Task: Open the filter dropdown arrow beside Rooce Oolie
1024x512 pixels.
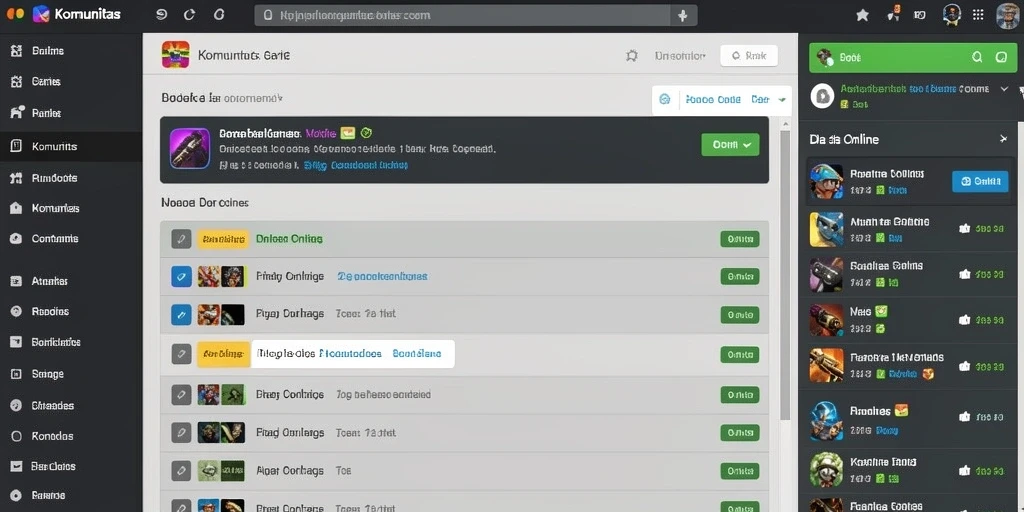Action: coord(782,100)
